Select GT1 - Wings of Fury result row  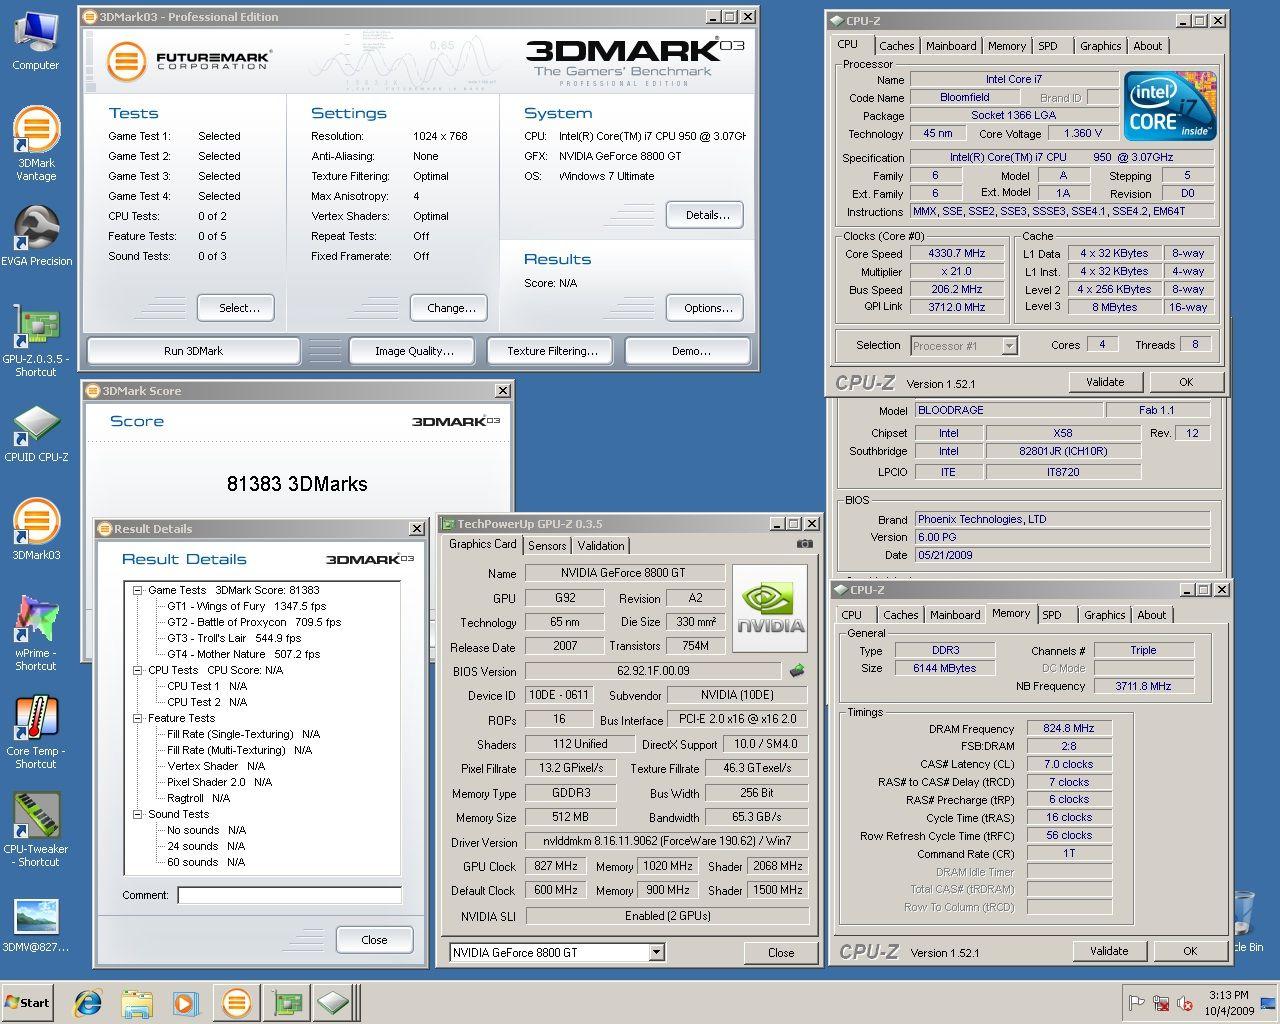click(x=246, y=606)
